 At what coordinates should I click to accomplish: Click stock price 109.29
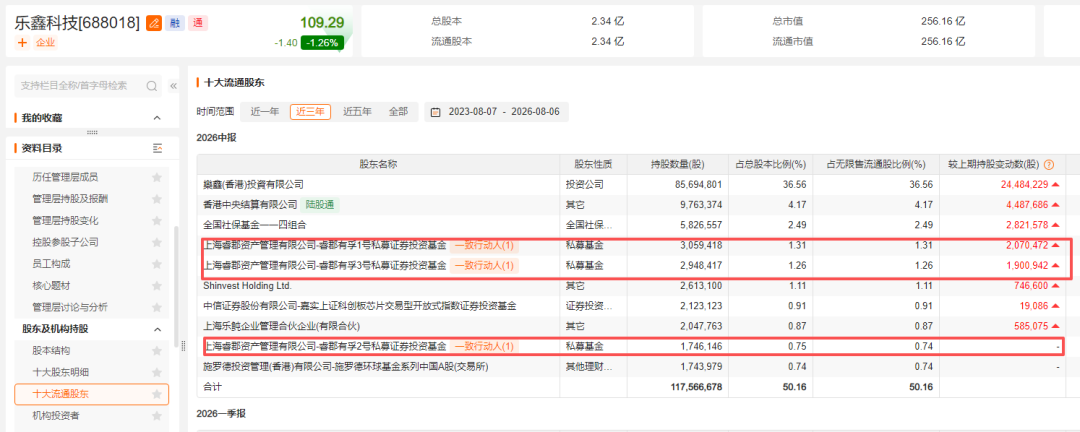tap(322, 23)
